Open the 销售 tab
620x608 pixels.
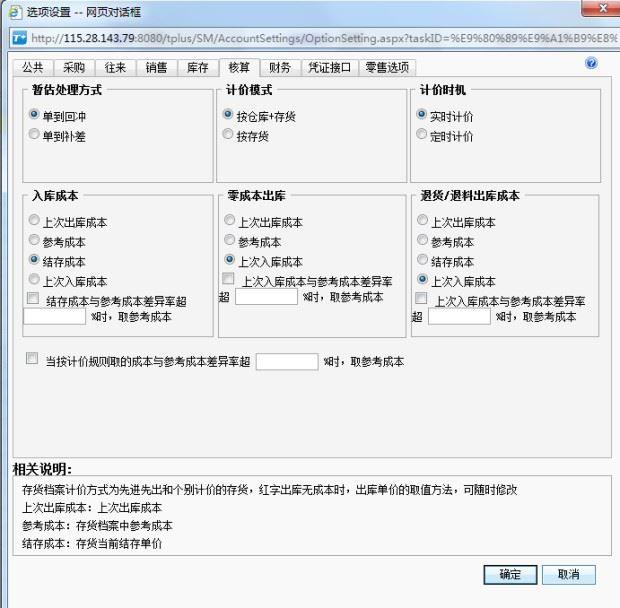pos(156,68)
